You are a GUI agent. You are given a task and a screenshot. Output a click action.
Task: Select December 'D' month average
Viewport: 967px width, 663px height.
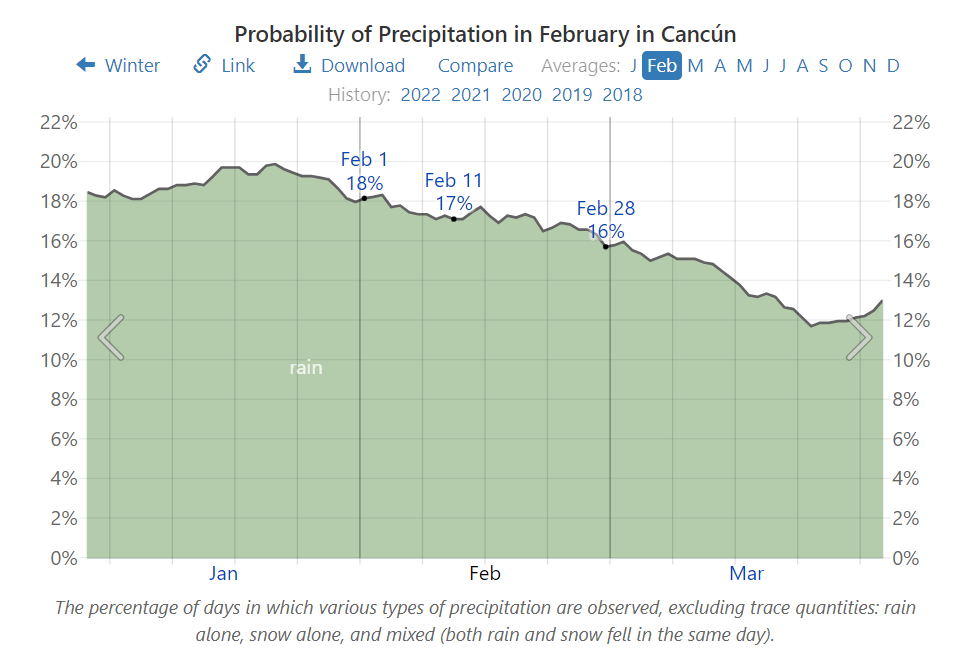891,65
